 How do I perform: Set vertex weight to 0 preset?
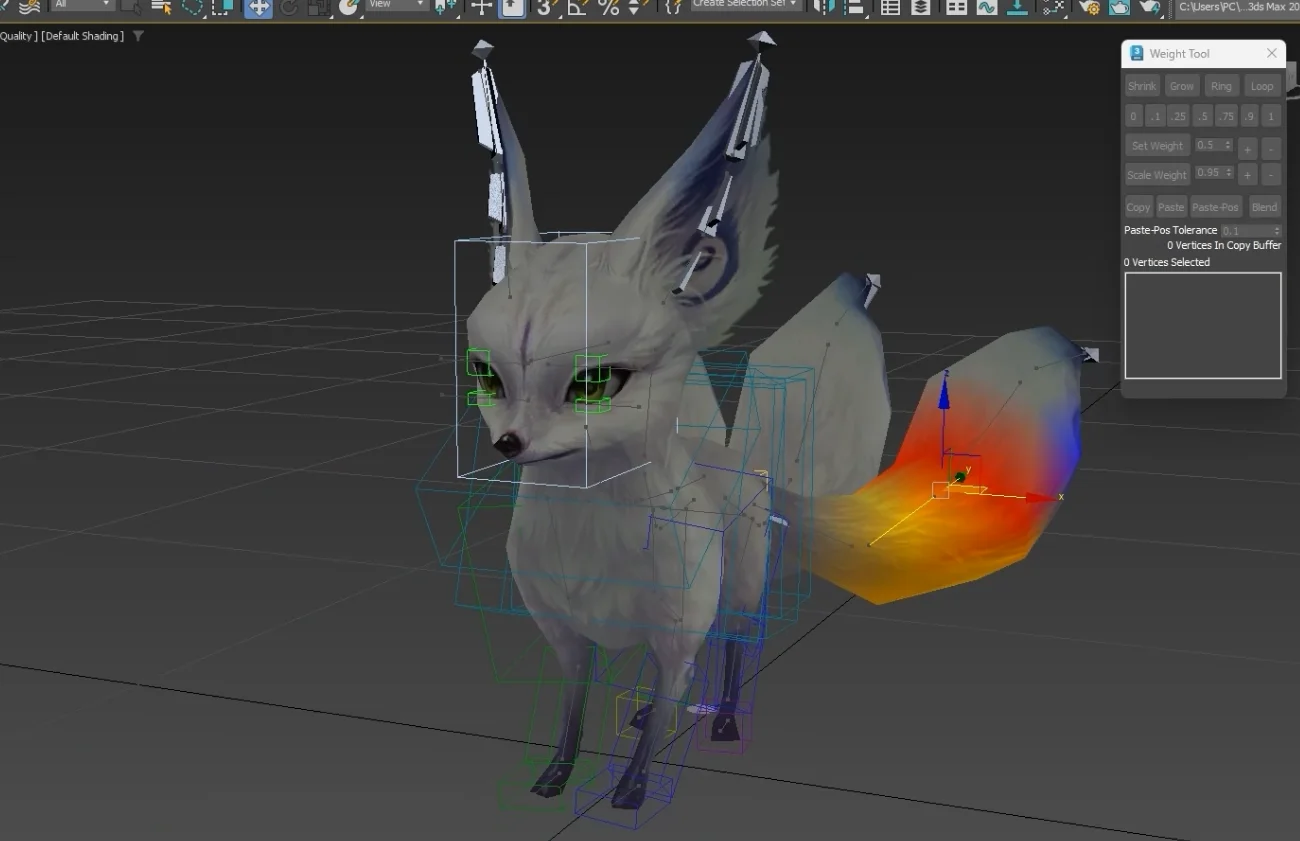tap(1134, 116)
